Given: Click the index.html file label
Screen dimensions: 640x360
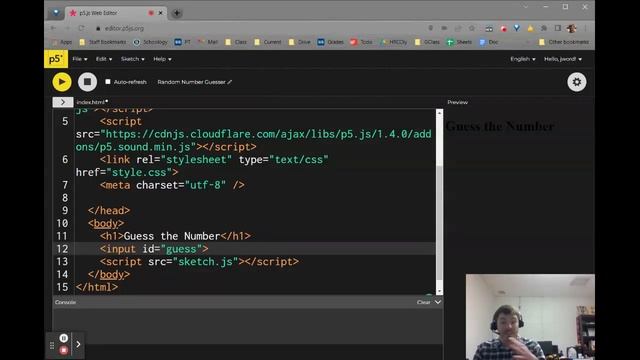Looking at the screenshot, I should coord(92,102).
